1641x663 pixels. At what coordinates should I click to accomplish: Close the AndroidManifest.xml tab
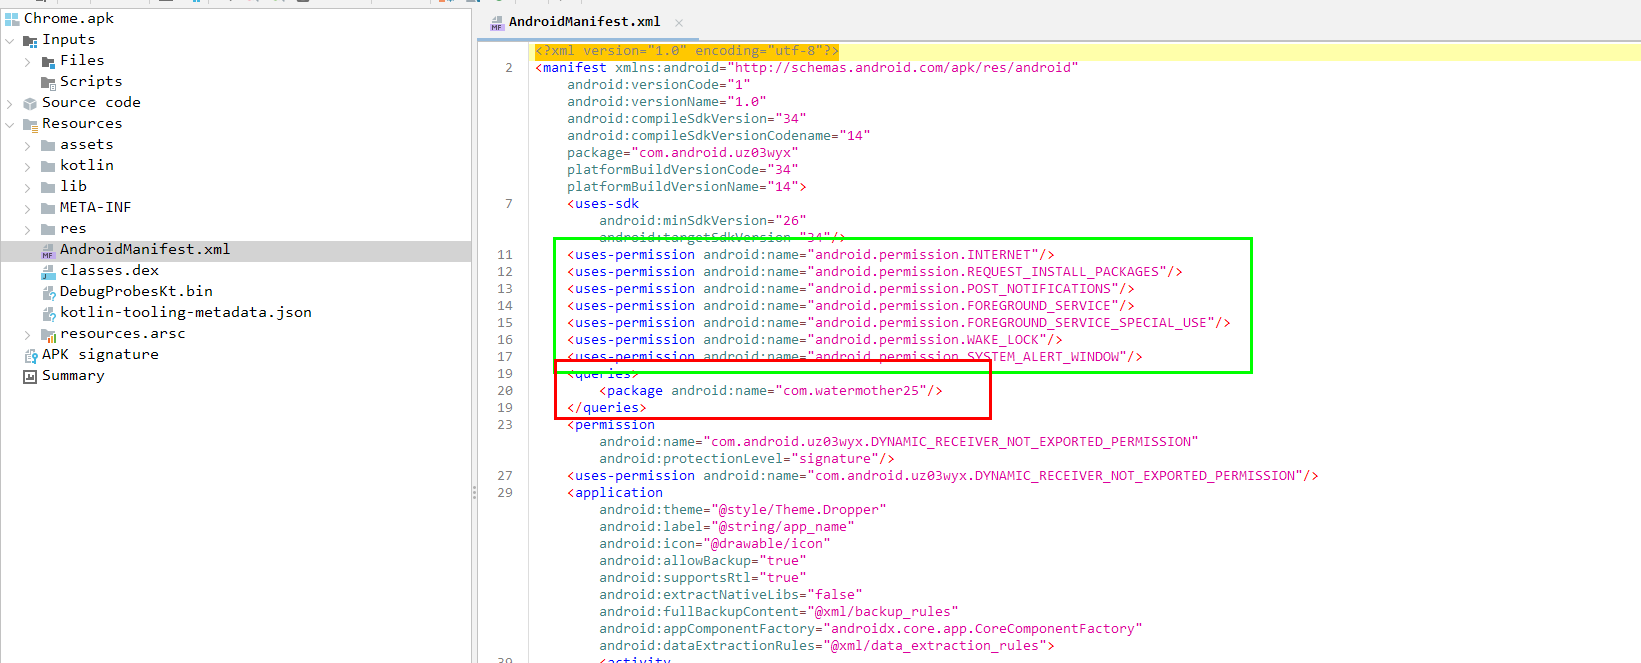(679, 22)
